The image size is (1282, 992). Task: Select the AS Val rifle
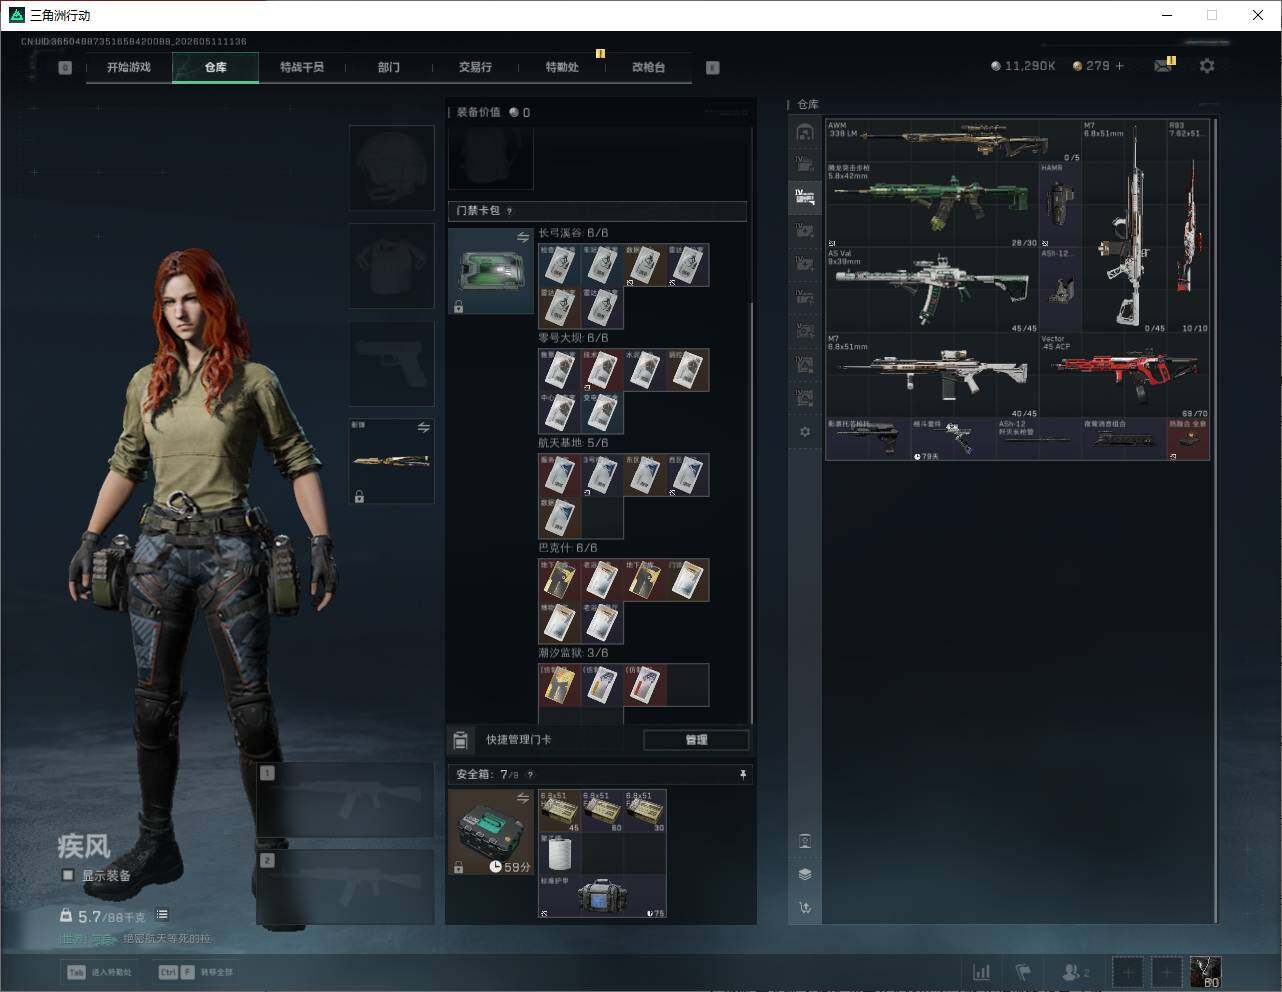pyautogui.click(x=932, y=290)
